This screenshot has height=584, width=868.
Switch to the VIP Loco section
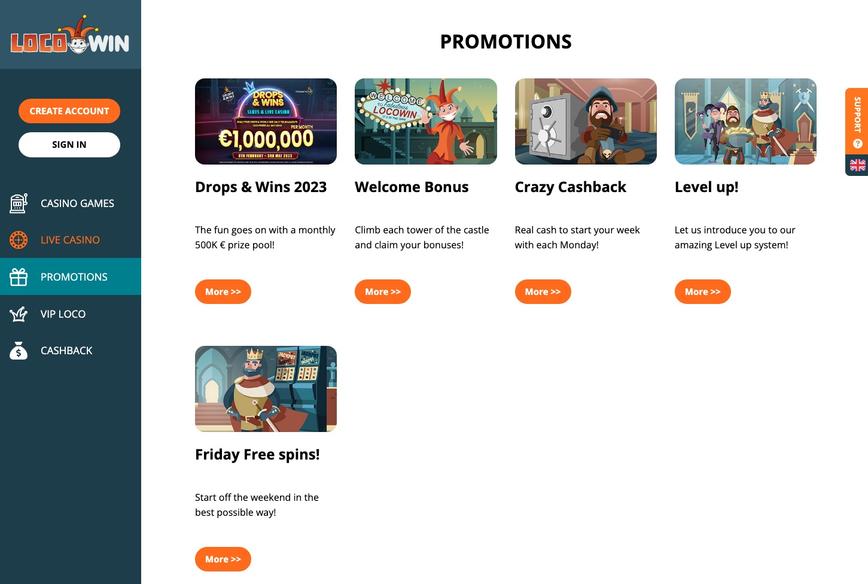click(x=68, y=313)
